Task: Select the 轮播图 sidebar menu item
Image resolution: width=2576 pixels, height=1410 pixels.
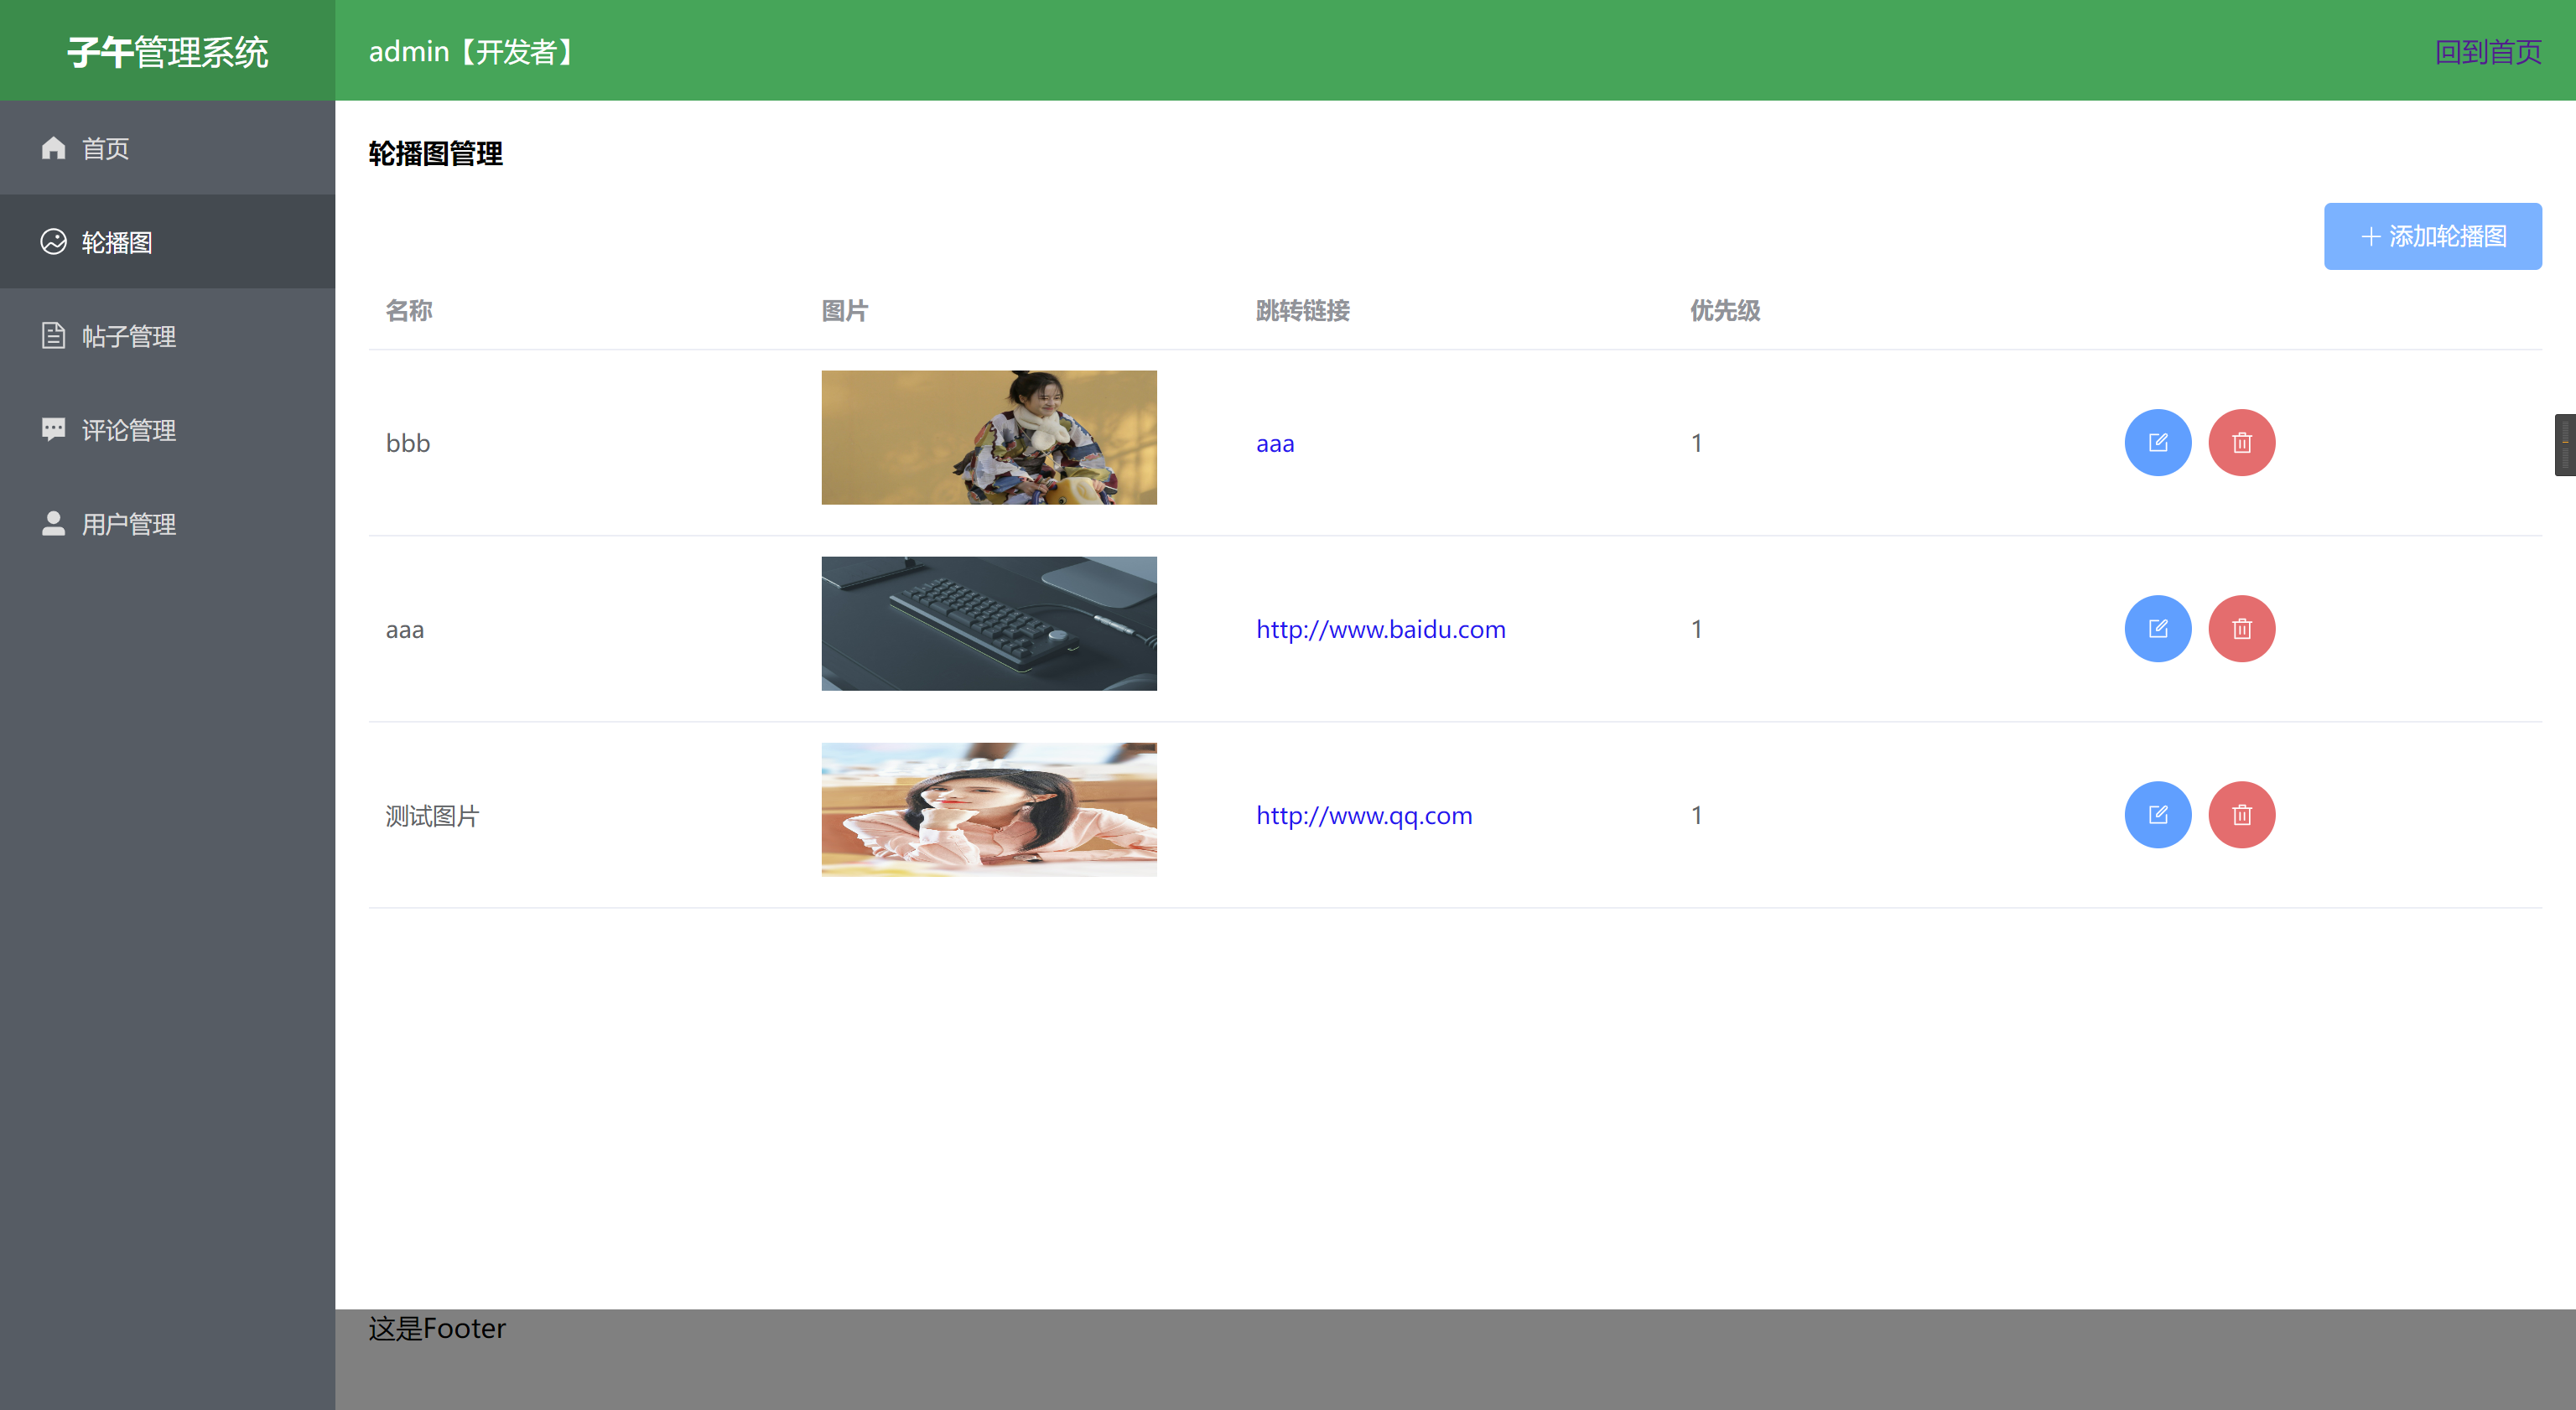Action: (x=117, y=243)
